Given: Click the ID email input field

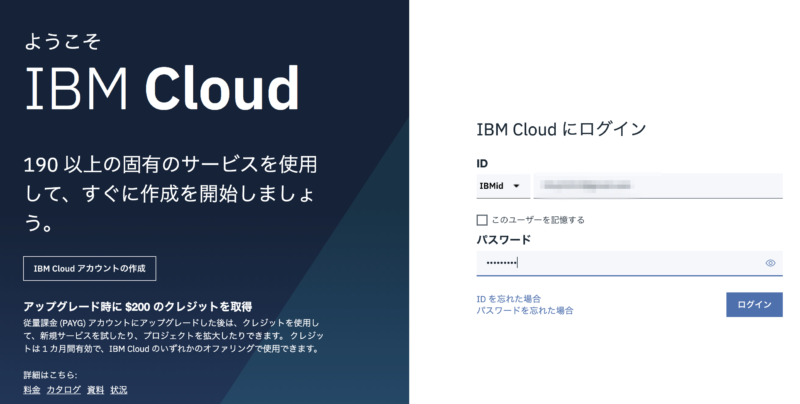Looking at the screenshot, I should [x=658, y=186].
